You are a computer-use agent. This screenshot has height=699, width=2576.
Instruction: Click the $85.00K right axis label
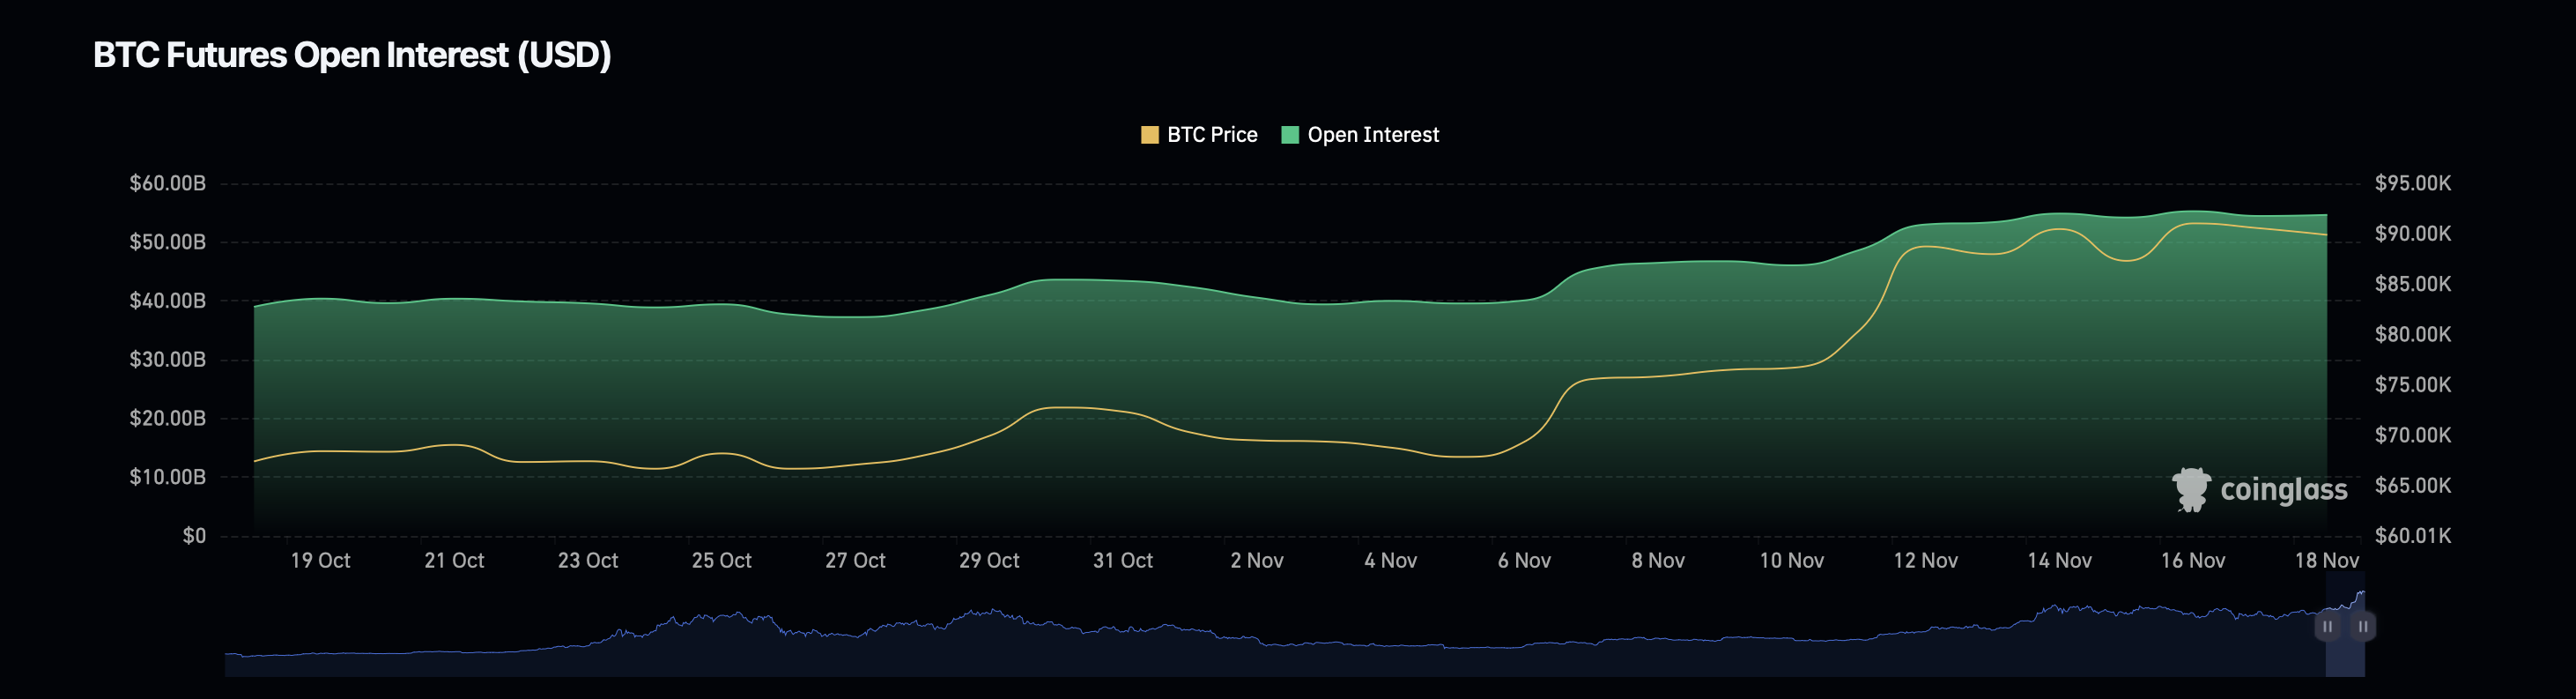pyautogui.click(x=2413, y=284)
